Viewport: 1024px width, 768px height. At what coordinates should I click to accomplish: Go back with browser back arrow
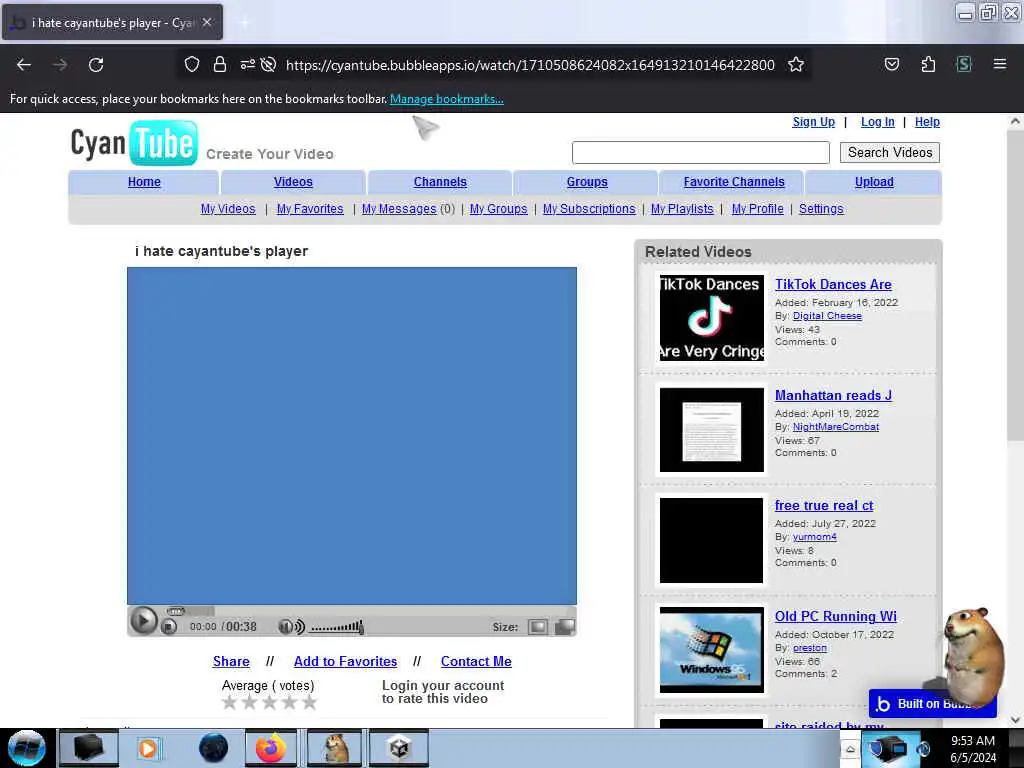click(24, 65)
